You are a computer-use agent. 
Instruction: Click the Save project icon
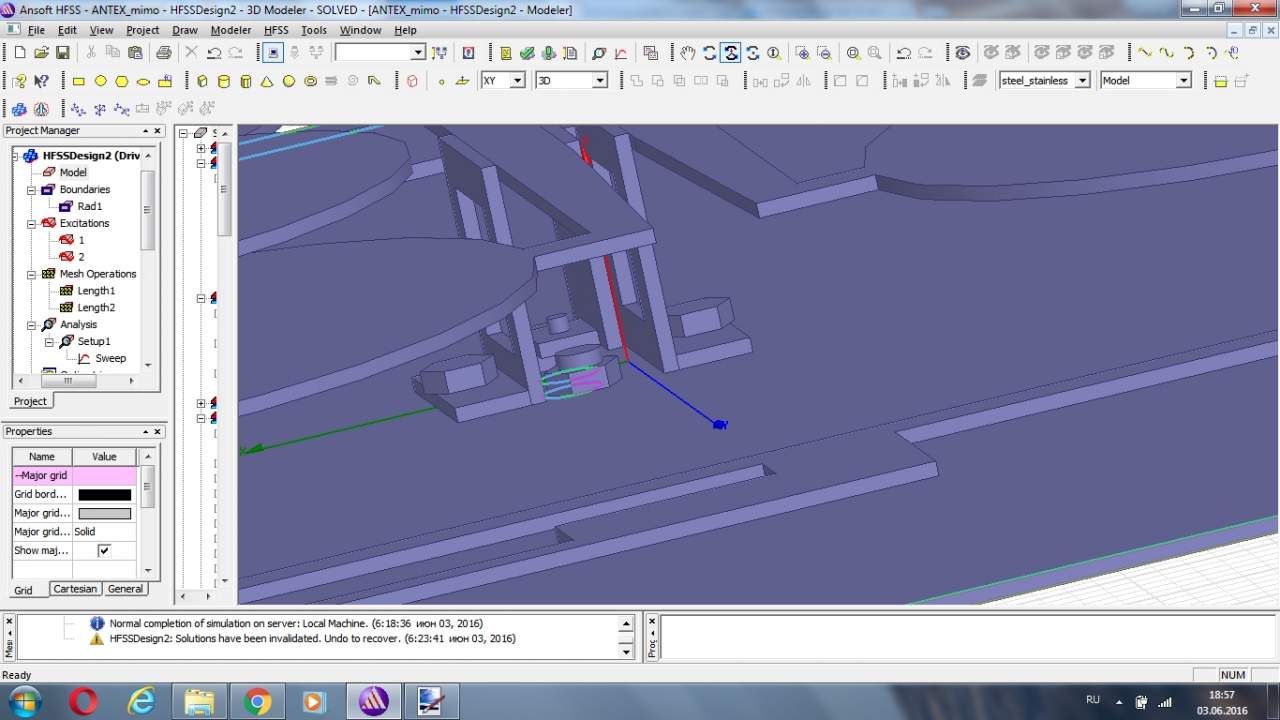click(x=62, y=53)
